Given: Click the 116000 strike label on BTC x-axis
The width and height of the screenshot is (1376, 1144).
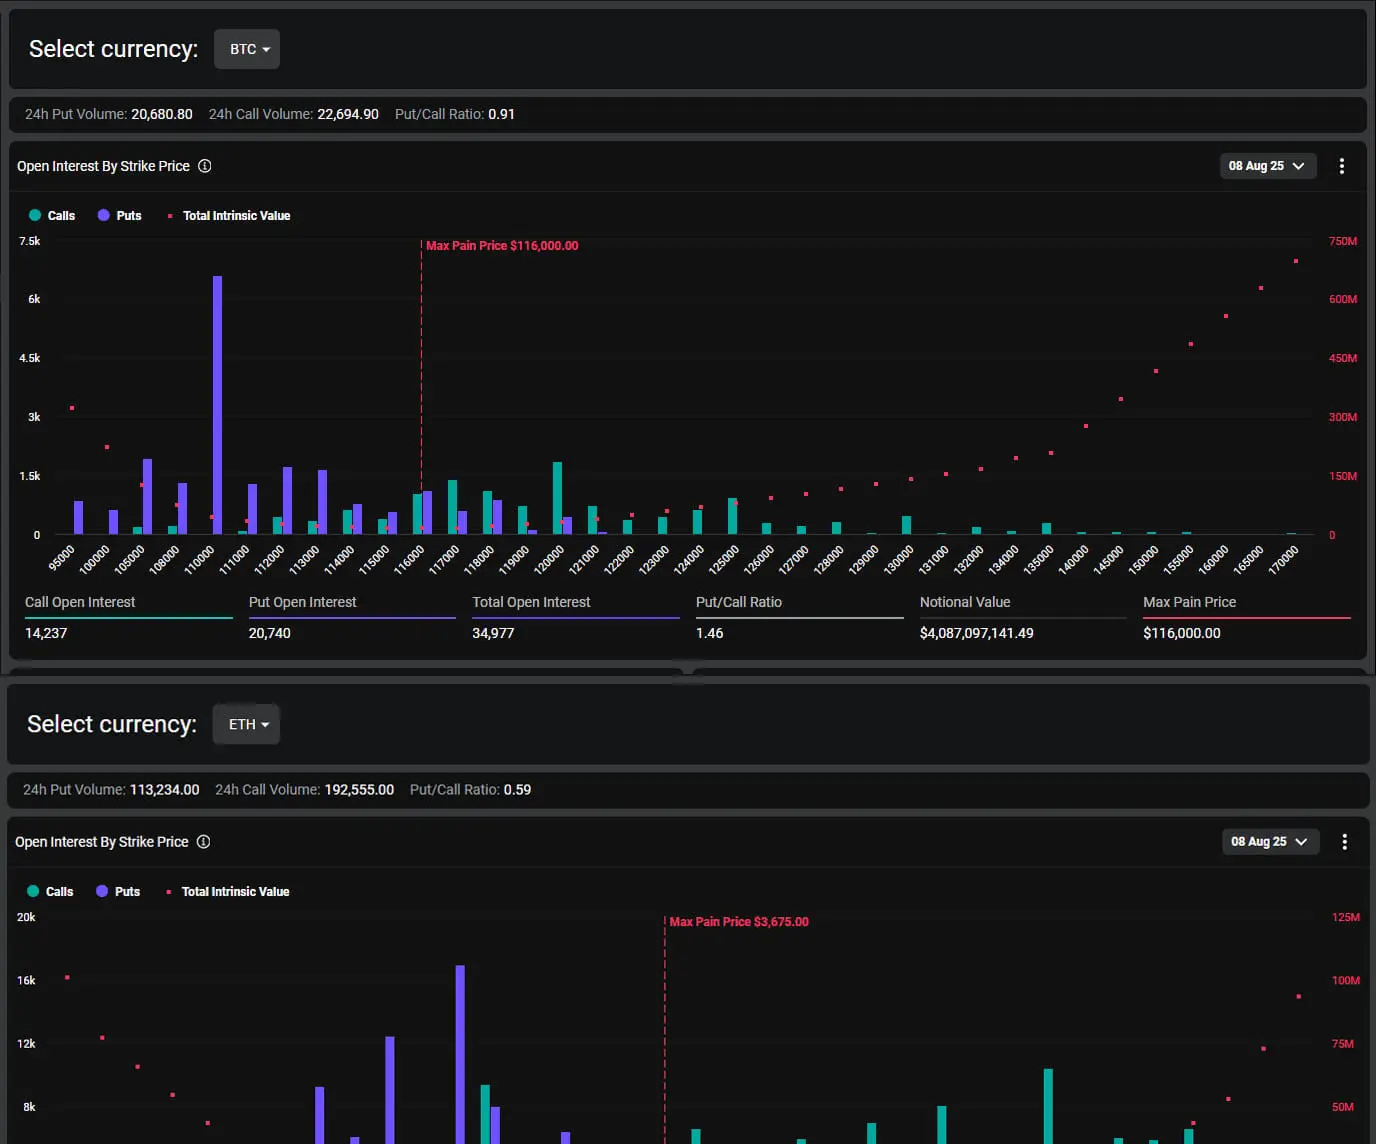Looking at the screenshot, I should pyautogui.click(x=409, y=560).
